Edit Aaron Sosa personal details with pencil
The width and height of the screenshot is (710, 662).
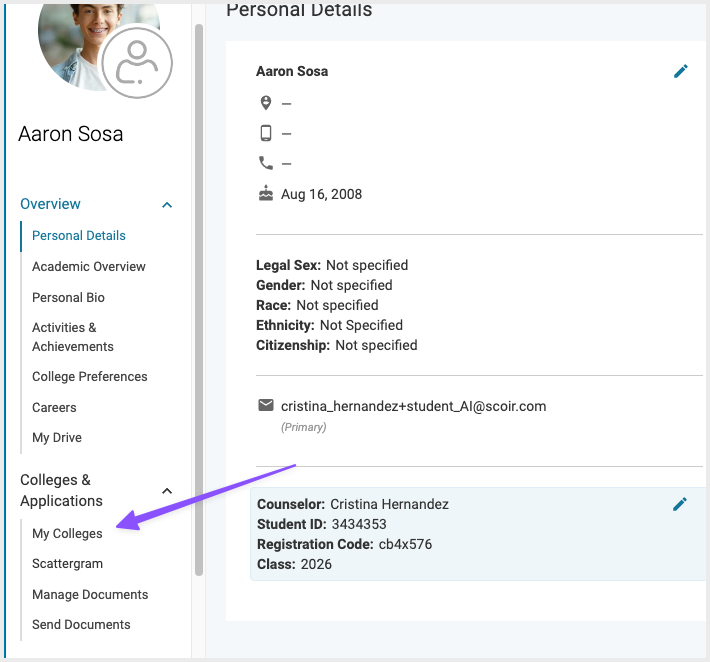(x=681, y=71)
